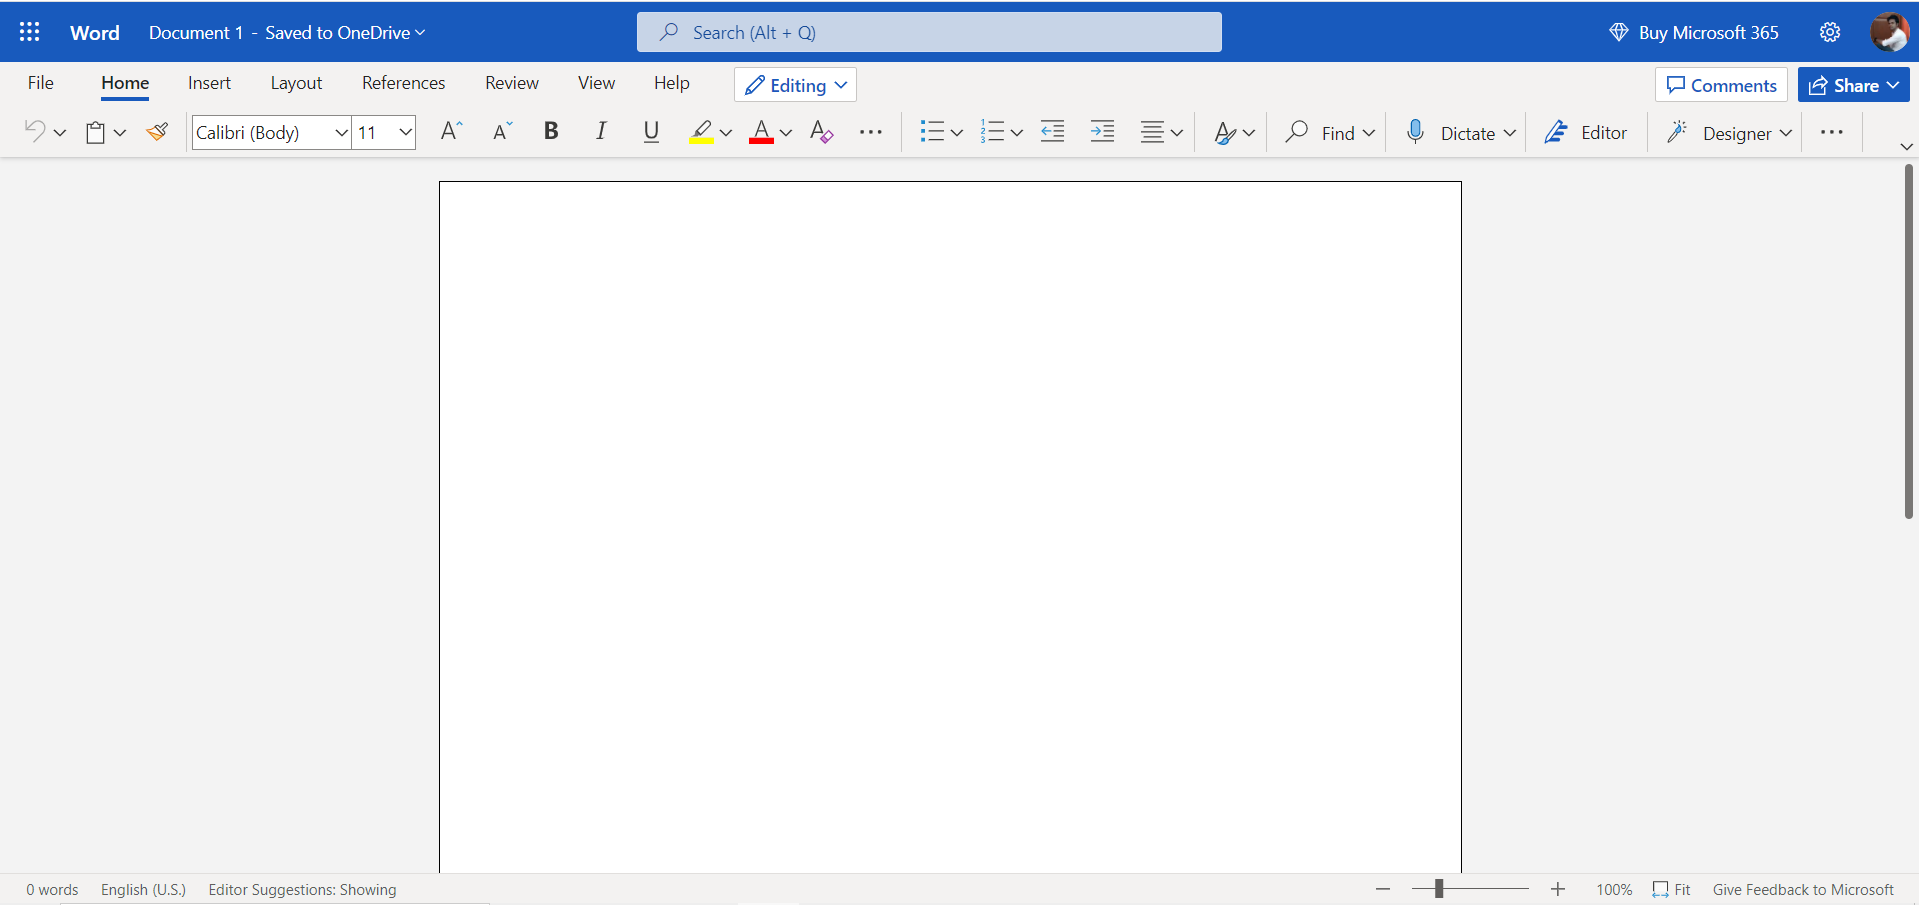
Task: Toggle Bold formatting
Action: point(551,132)
